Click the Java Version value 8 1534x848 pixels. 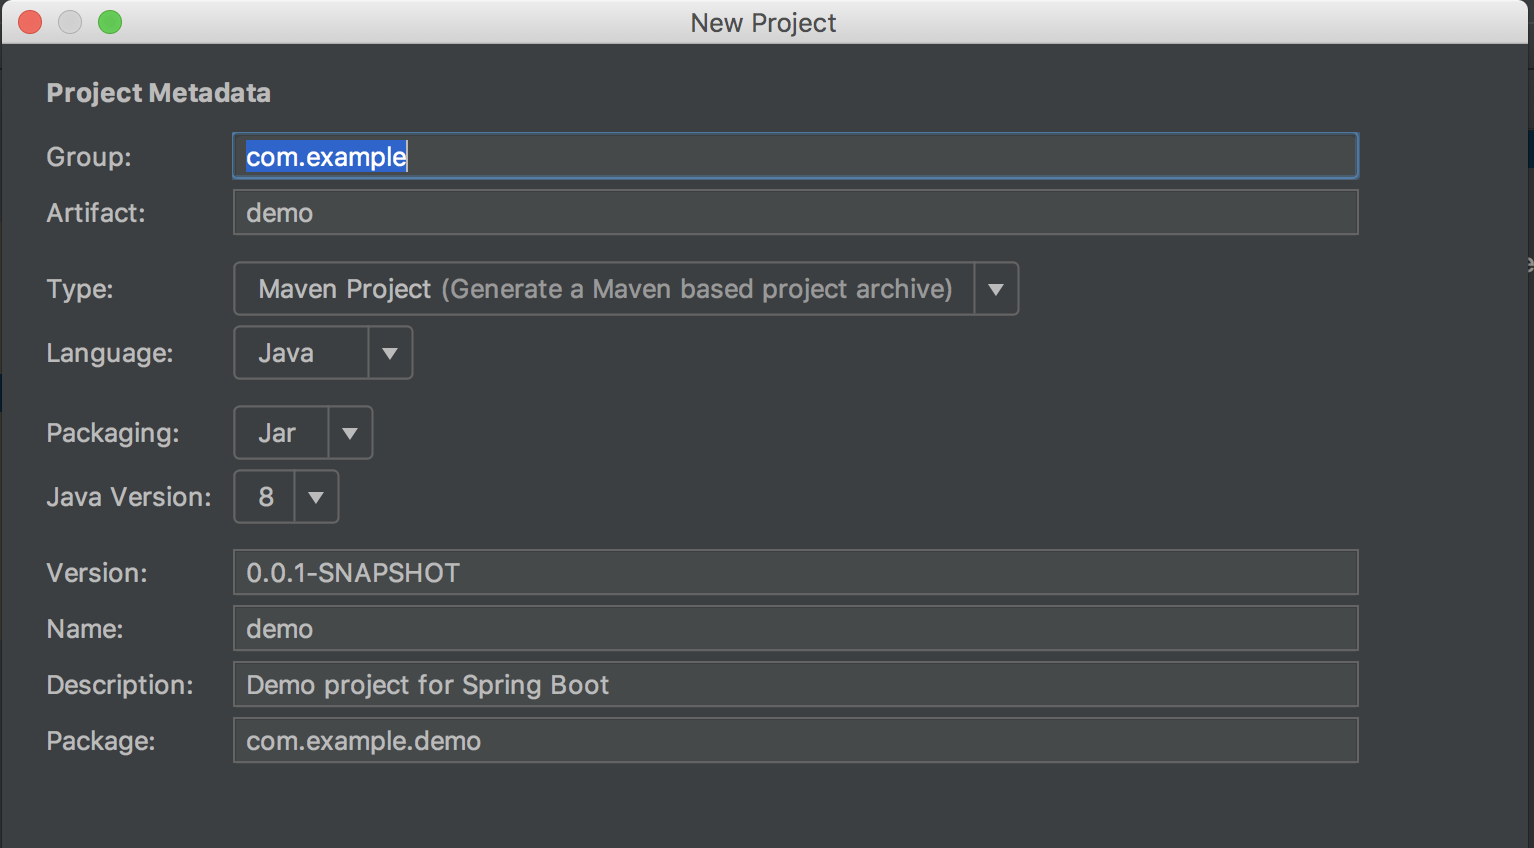264,497
